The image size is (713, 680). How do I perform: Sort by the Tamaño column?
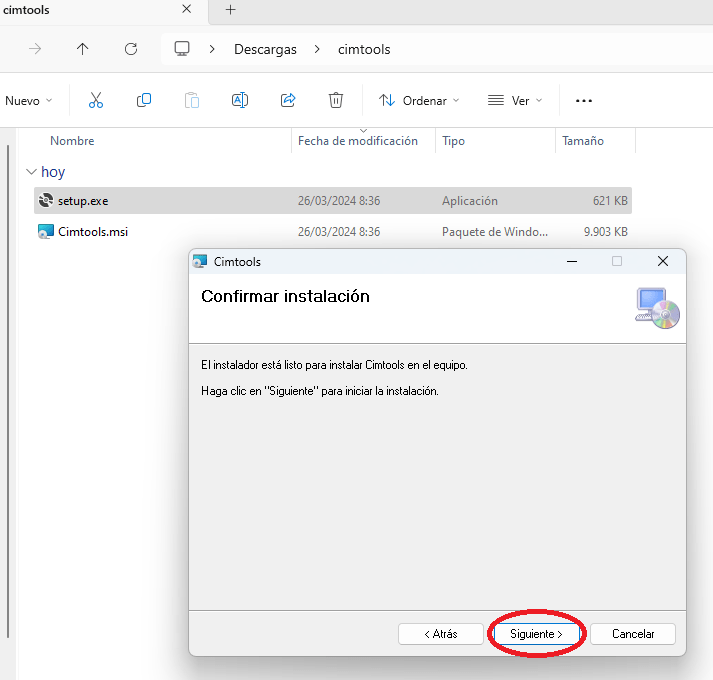(x=582, y=141)
